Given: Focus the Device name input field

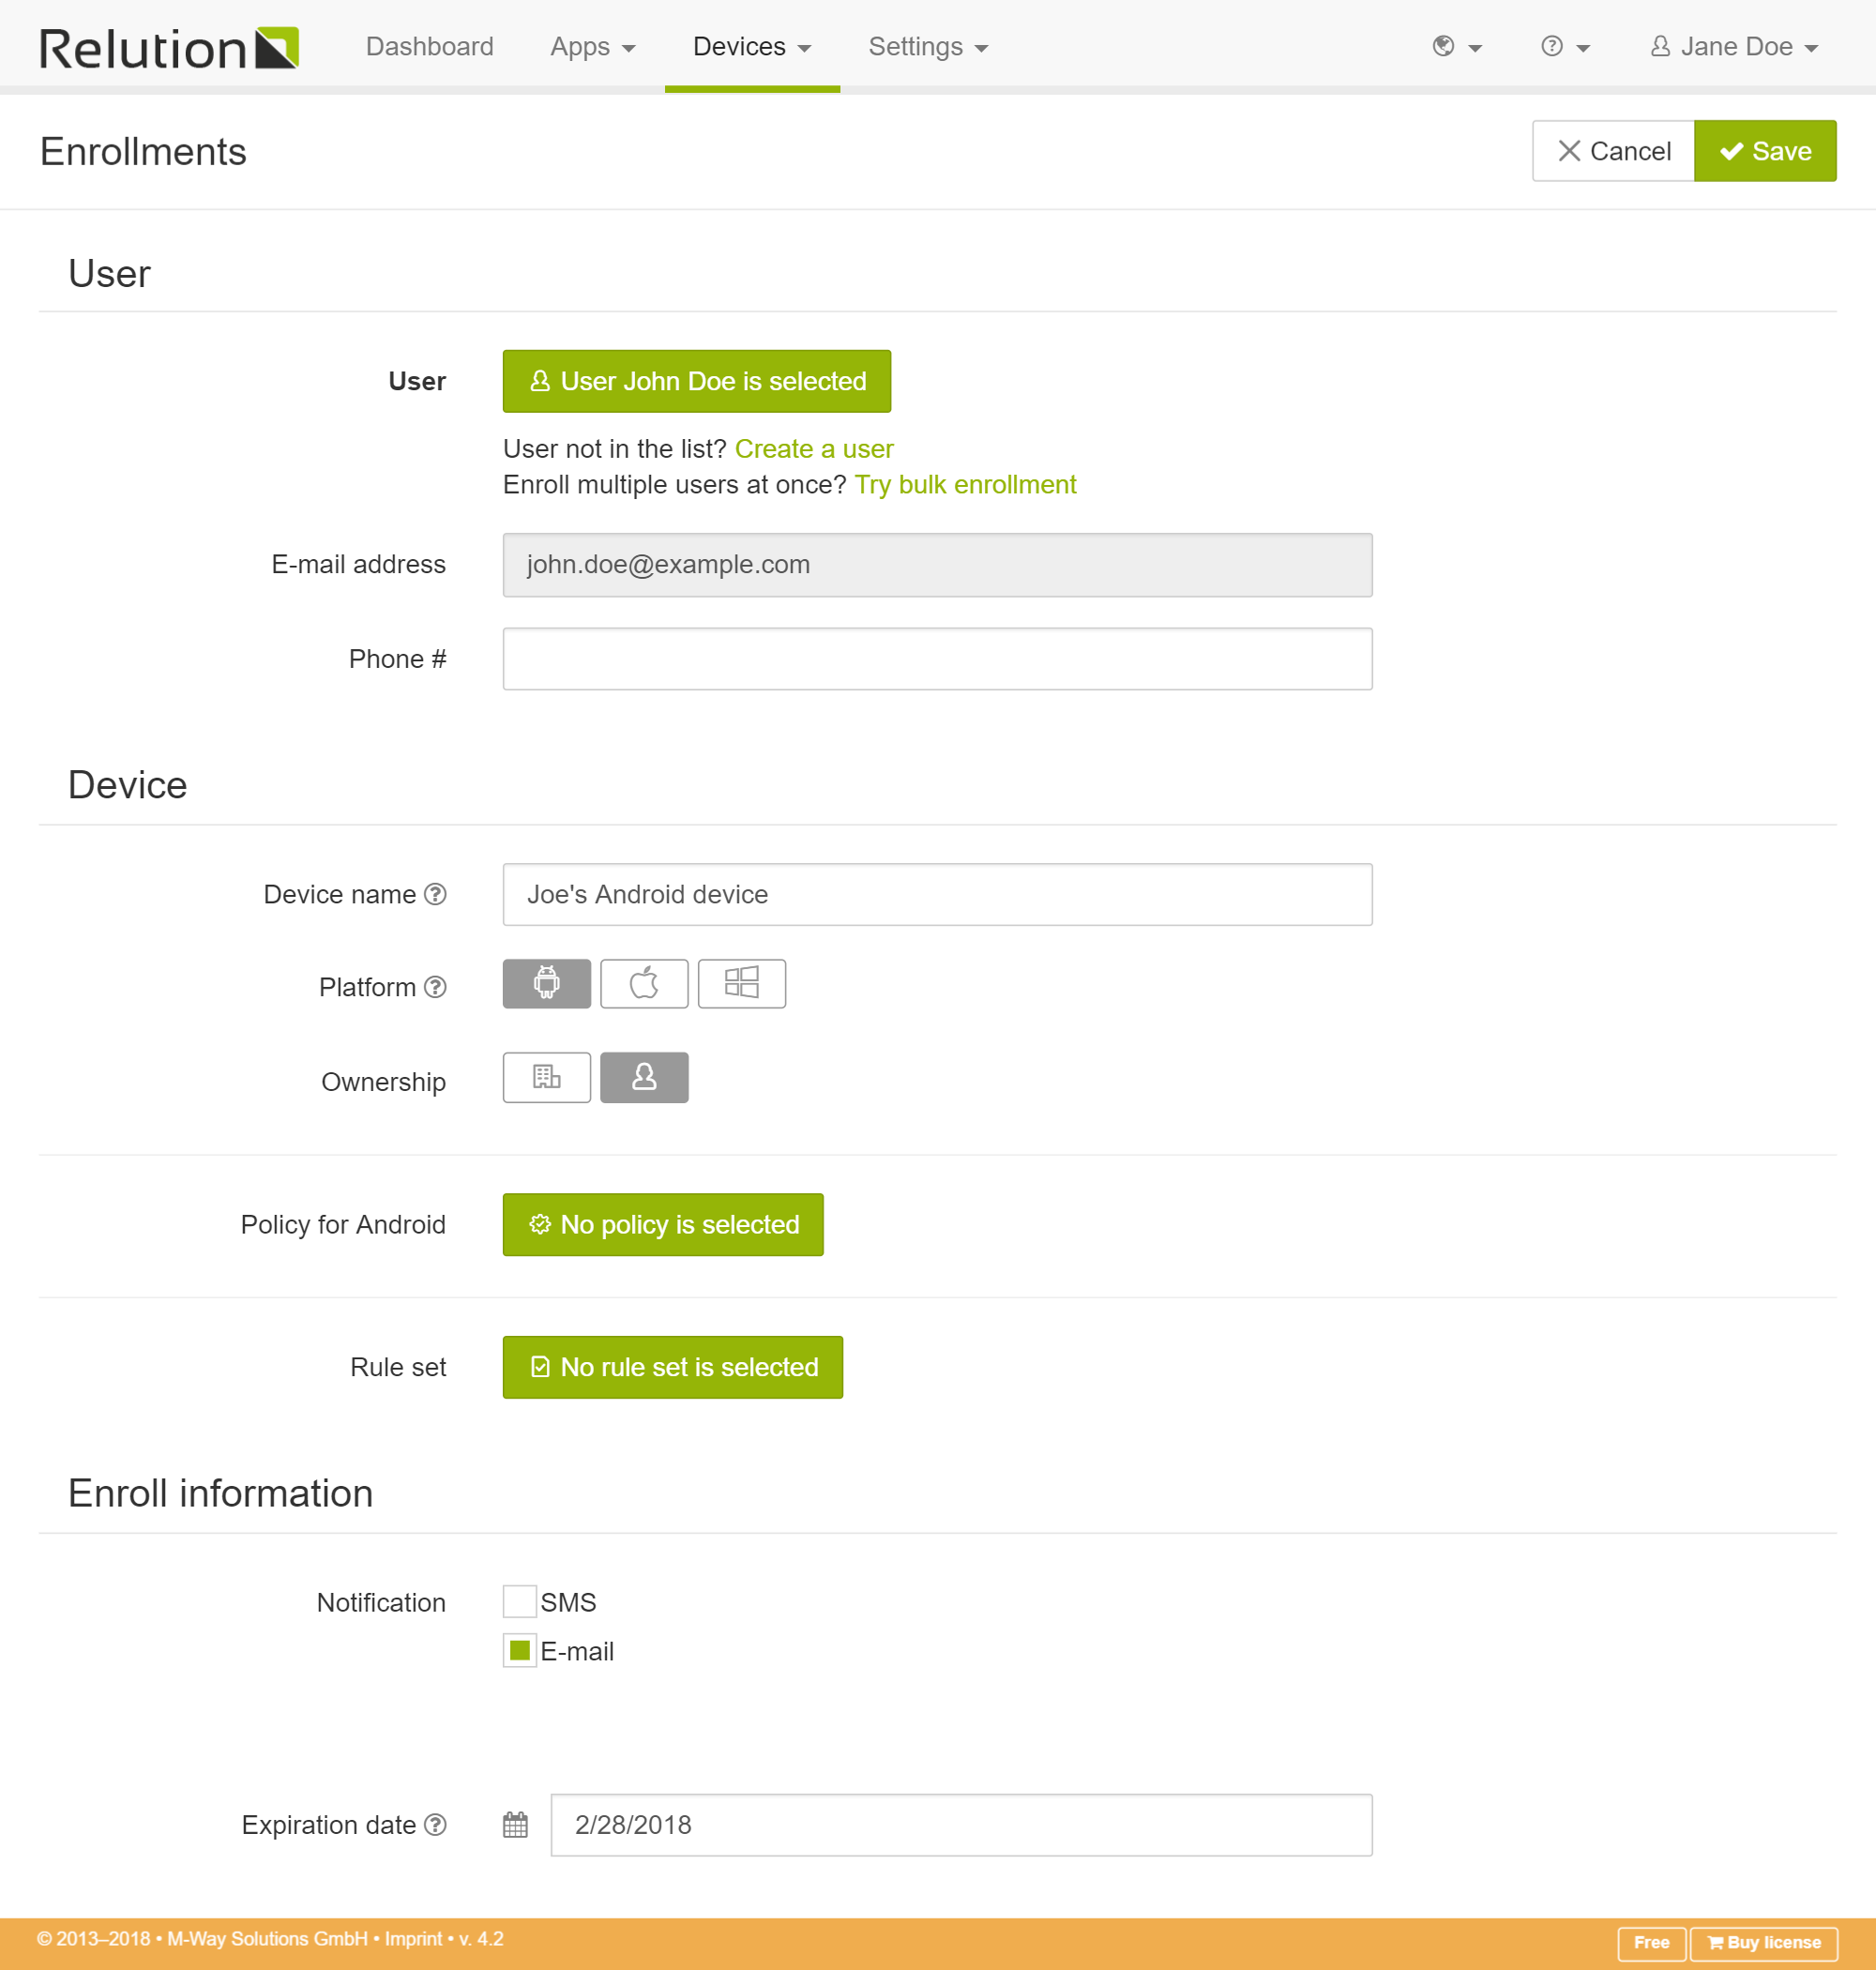Looking at the screenshot, I should pos(937,894).
